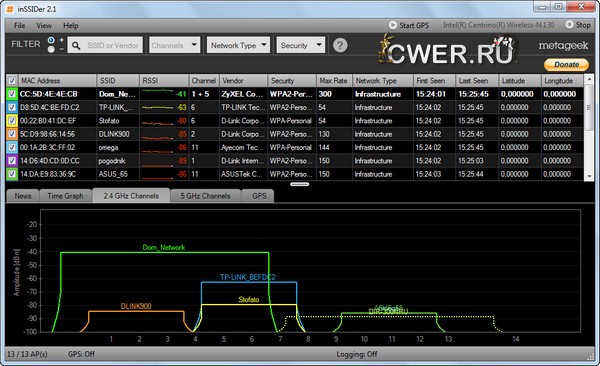Open the Channels filter dropdown
This screenshot has width=600, height=366.
click(x=174, y=45)
